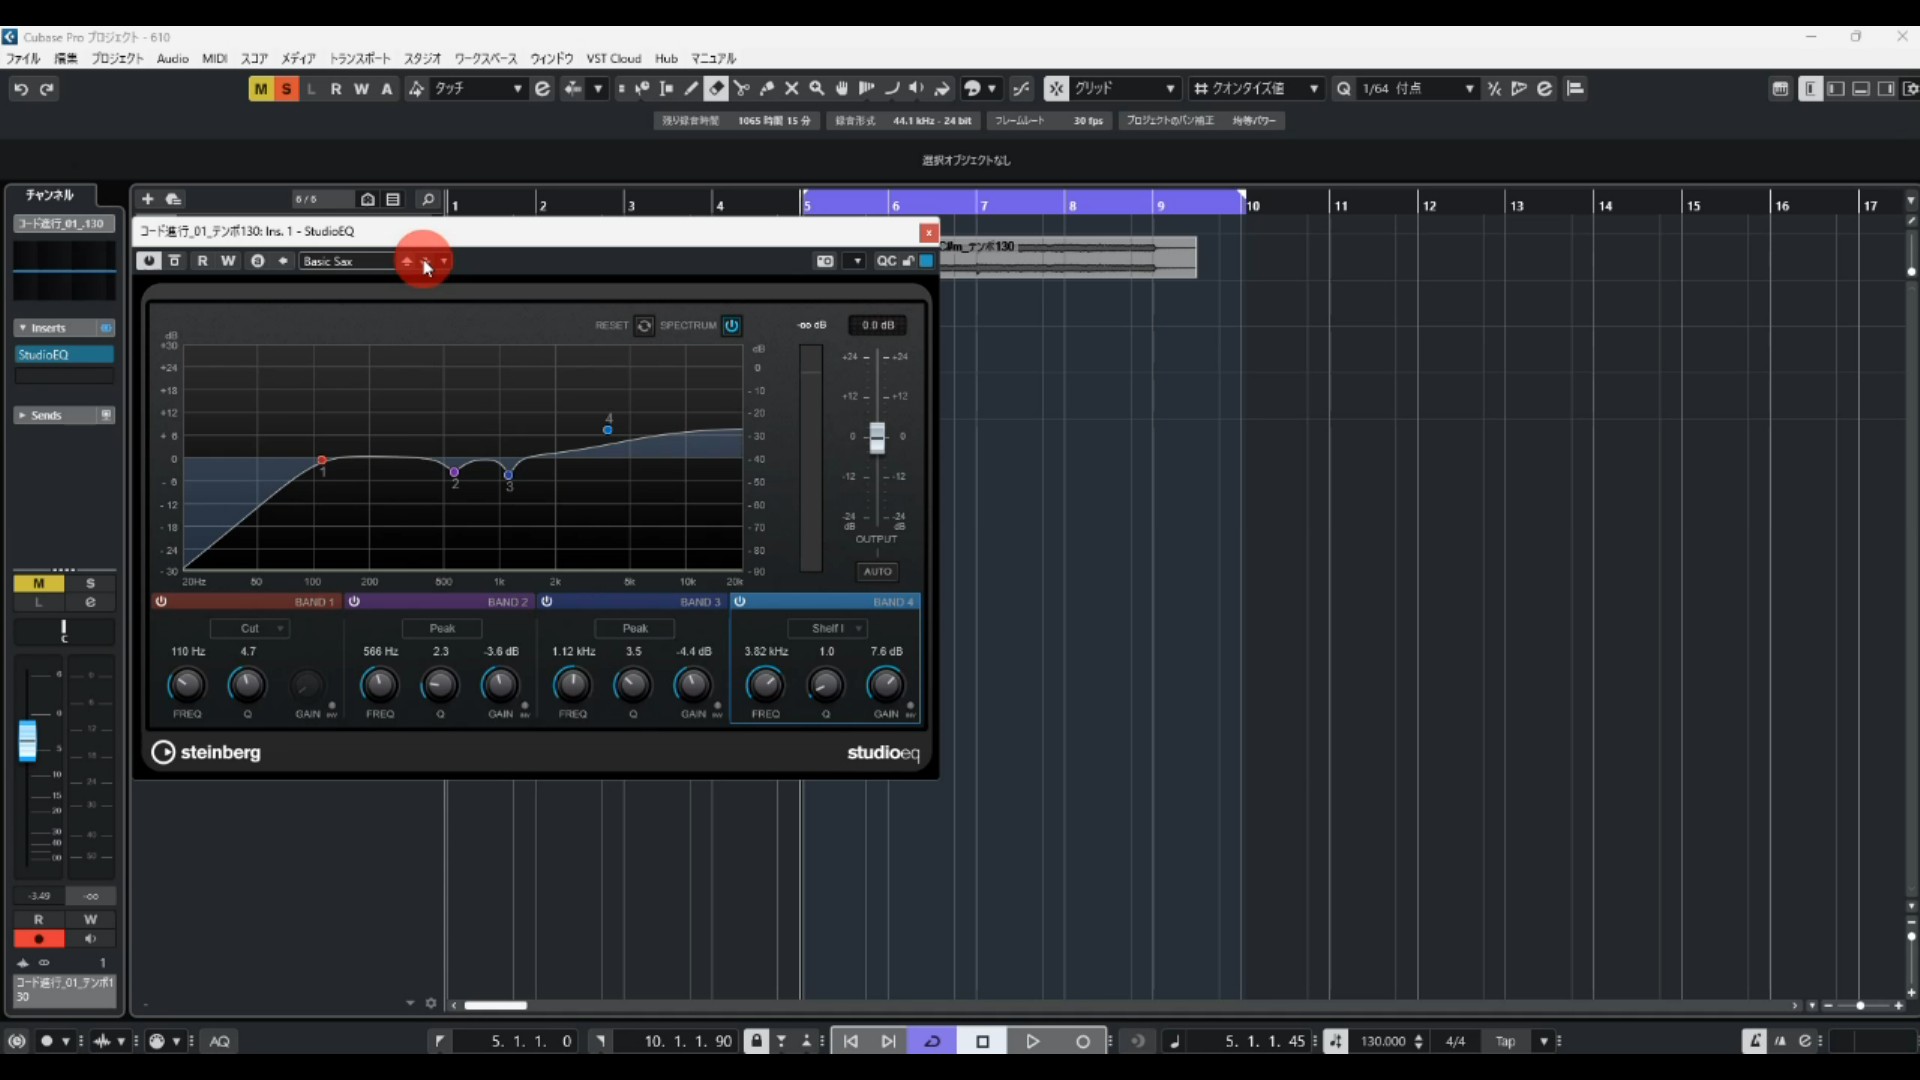The height and width of the screenshot is (1080, 1920).
Task: Select the Draw pencil tool
Action: (691, 89)
